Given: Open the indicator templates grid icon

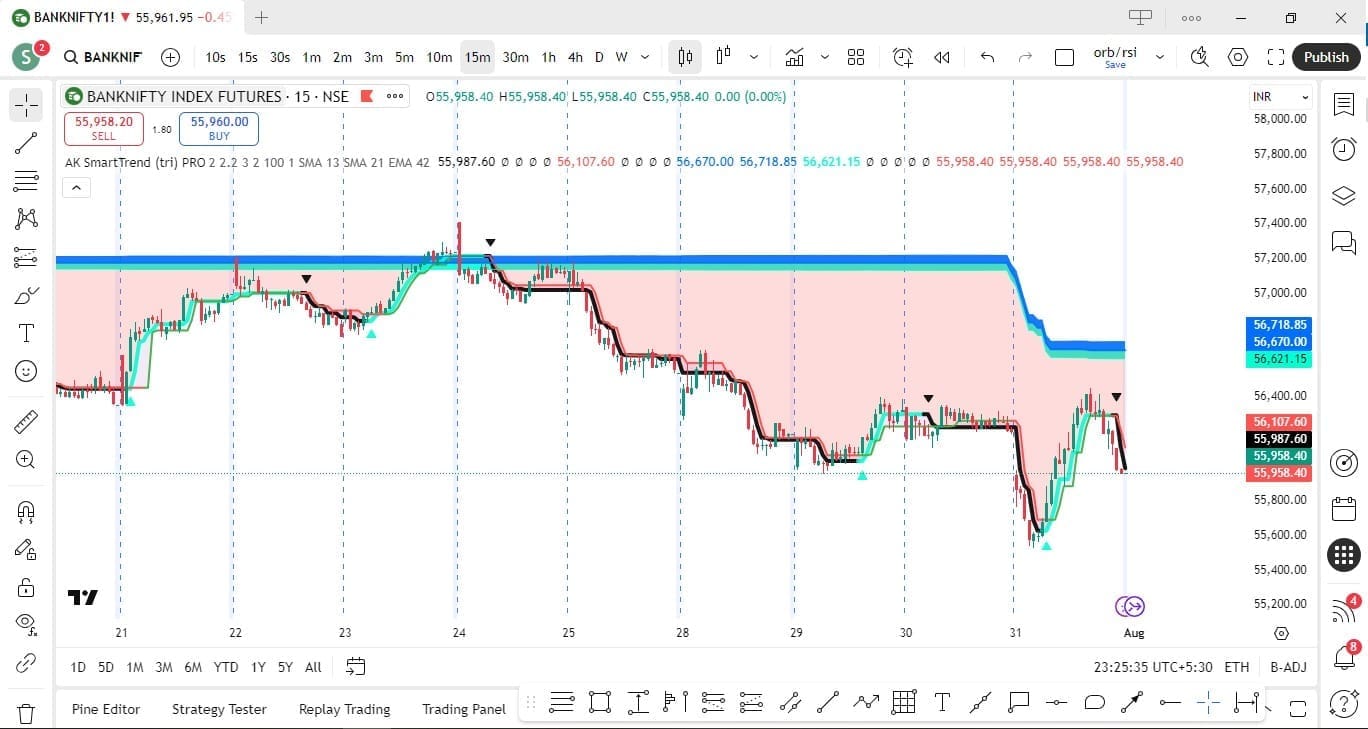Looking at the screenshot, I should [x=856, y=57].
